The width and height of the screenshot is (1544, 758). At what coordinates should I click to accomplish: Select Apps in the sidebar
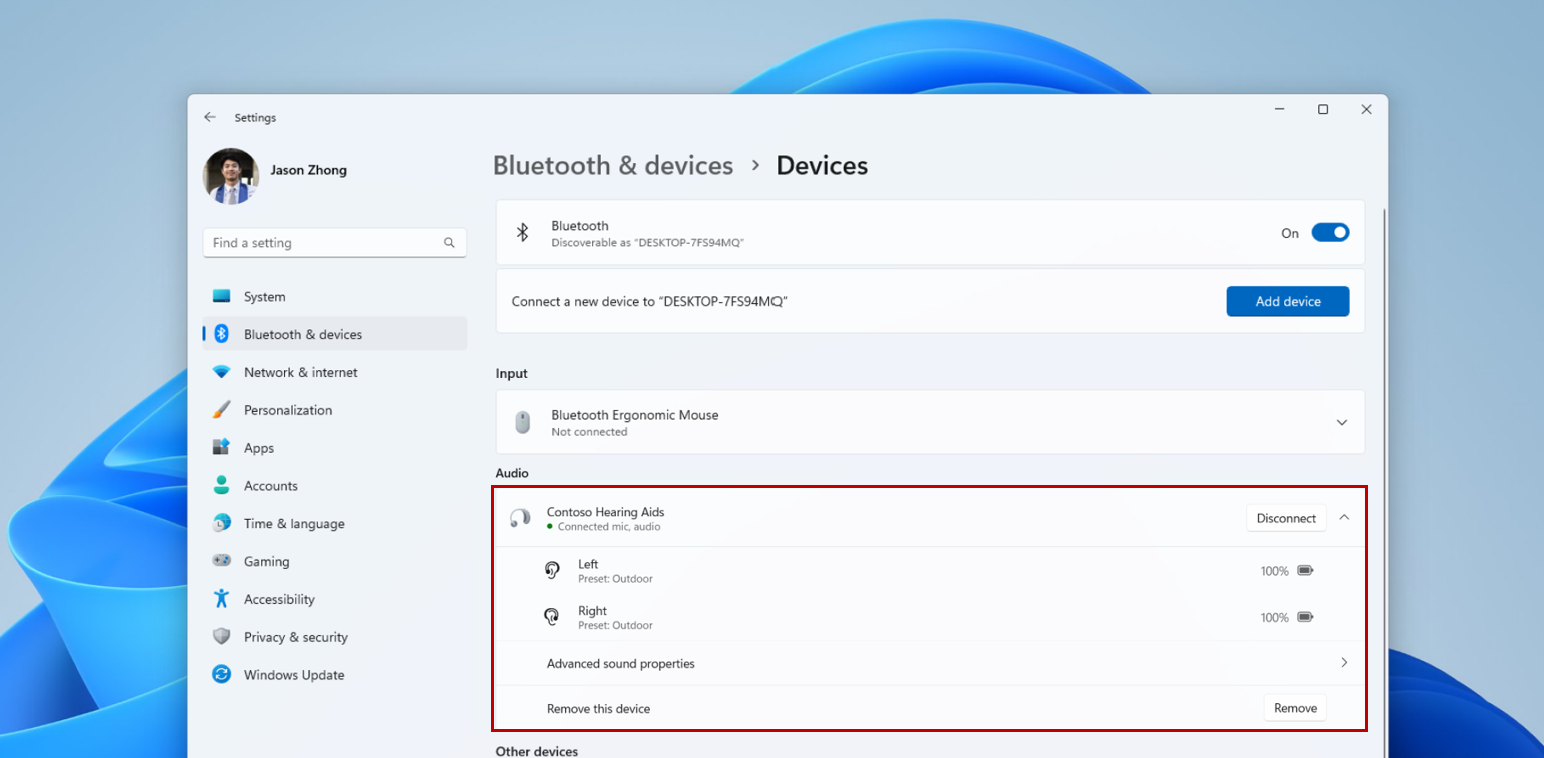click(258, 448)
